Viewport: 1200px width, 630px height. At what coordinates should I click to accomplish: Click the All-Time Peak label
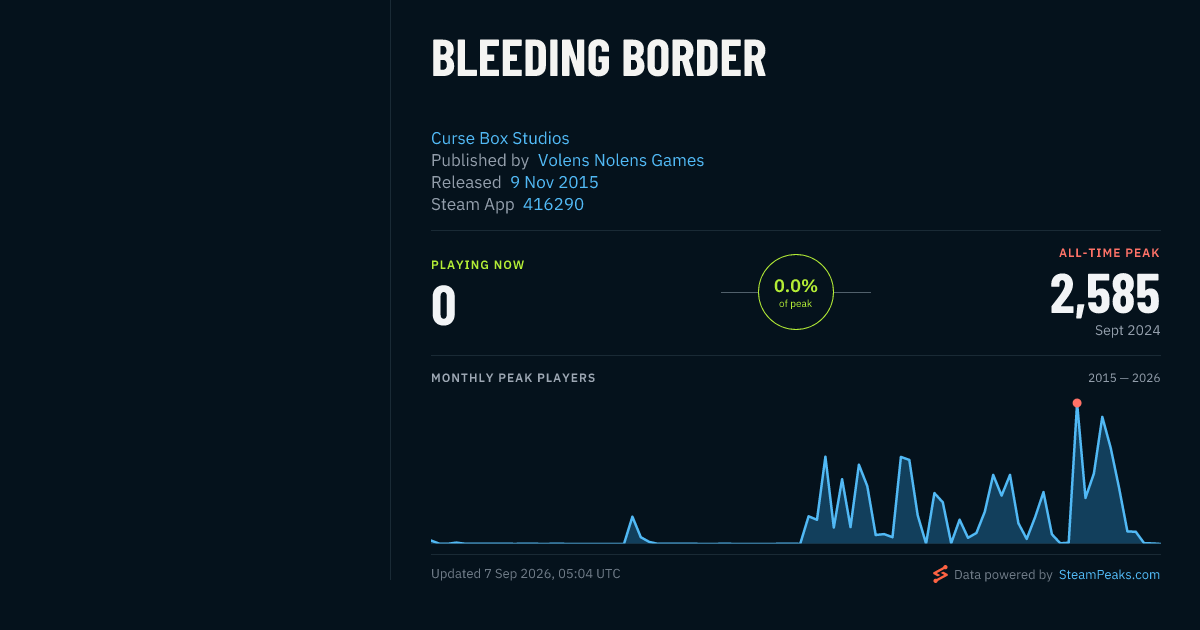(x=1109, y=253)
